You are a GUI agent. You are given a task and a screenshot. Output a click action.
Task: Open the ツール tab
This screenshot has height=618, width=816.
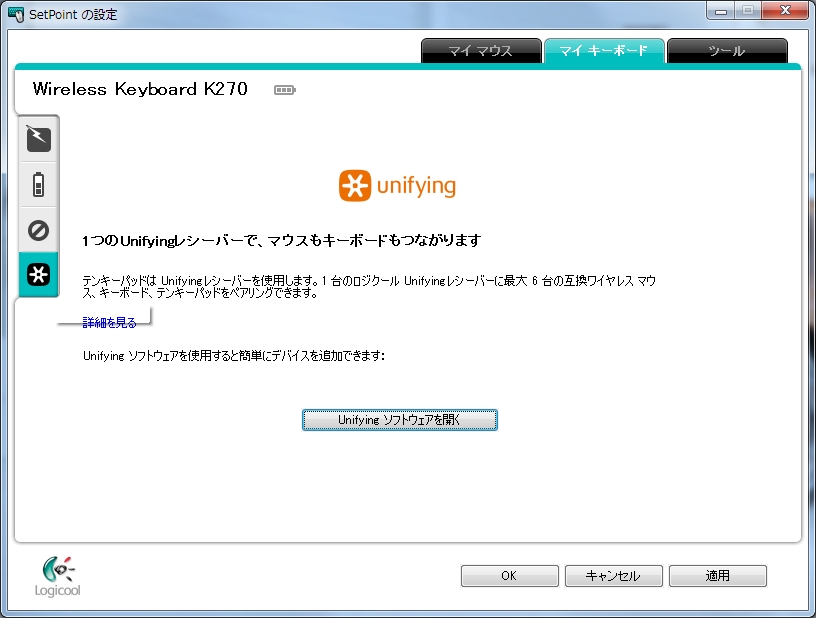pyautogui.click(x=726, y=51)
